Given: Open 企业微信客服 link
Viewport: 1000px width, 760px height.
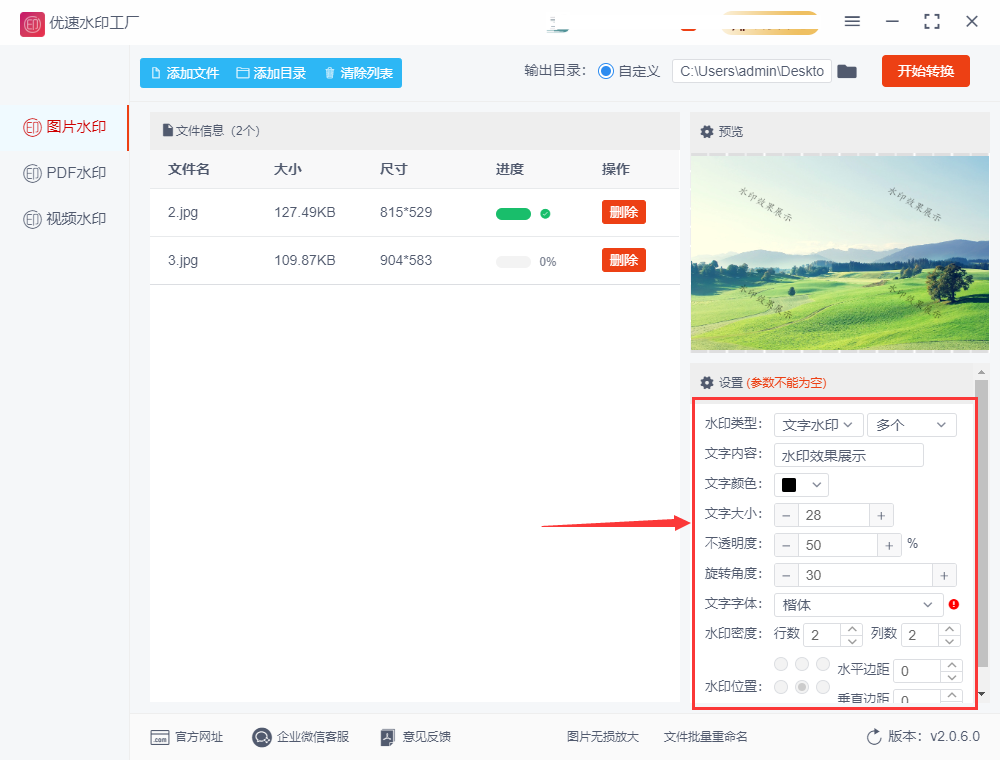Looking at the screenshot, I should pyautogui.click(x=312, y=737).
